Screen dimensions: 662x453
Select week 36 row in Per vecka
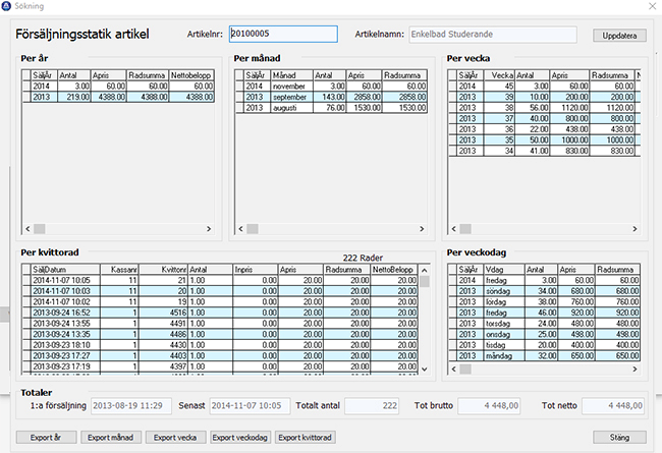click(544, 129)
